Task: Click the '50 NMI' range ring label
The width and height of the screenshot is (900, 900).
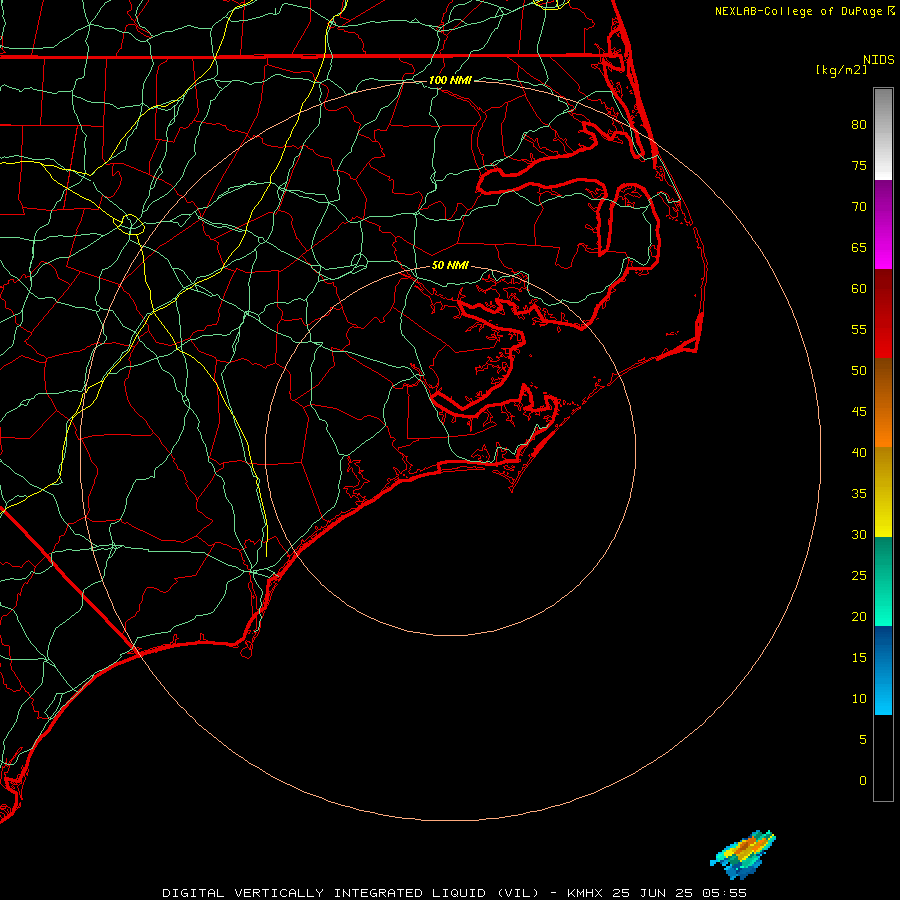Action: (450, 265)
